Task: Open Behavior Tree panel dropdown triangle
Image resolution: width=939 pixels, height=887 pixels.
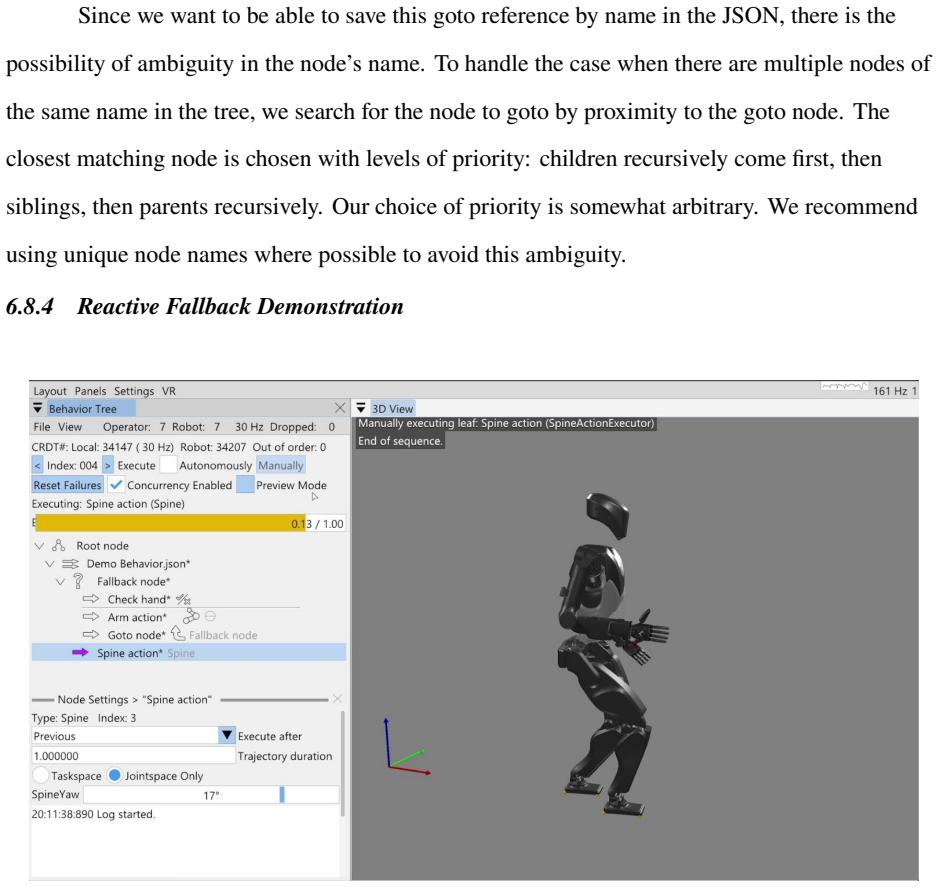Action: (x=38, y=408)
